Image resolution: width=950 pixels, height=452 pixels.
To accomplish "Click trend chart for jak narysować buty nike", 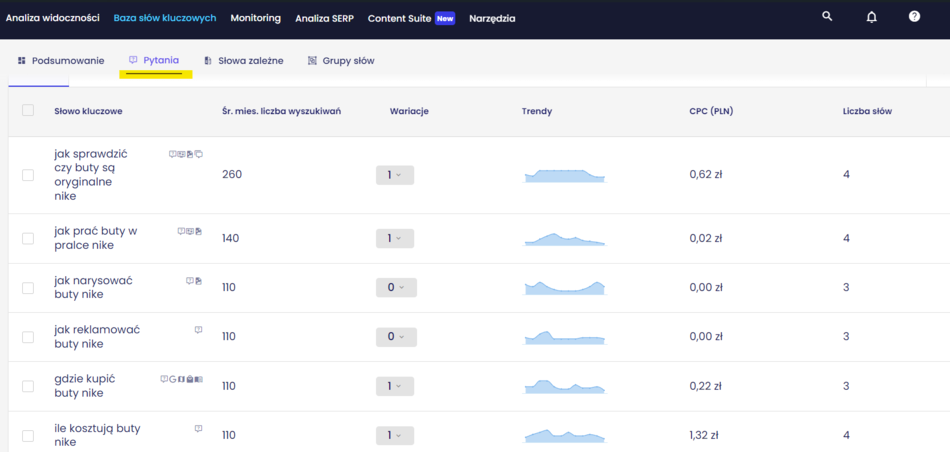I will pos(565,287).
